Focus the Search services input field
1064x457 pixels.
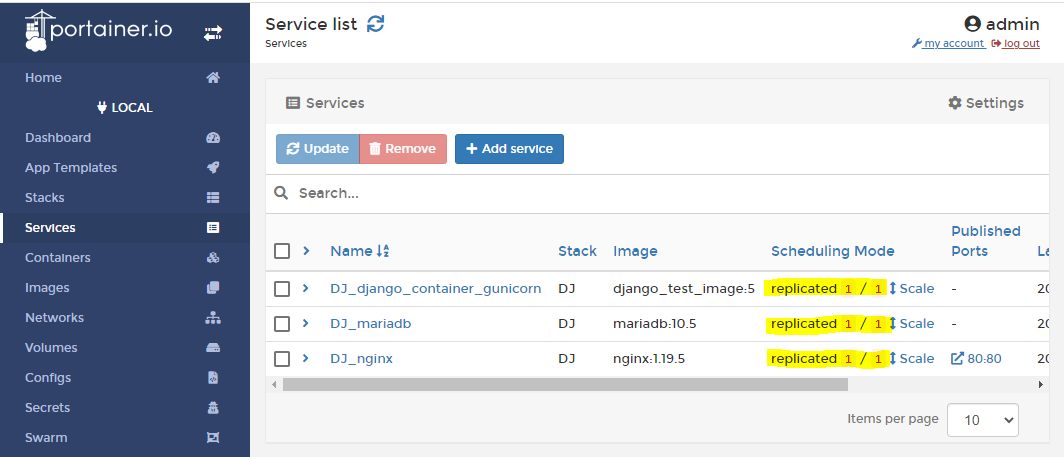[x=660, y=193]
